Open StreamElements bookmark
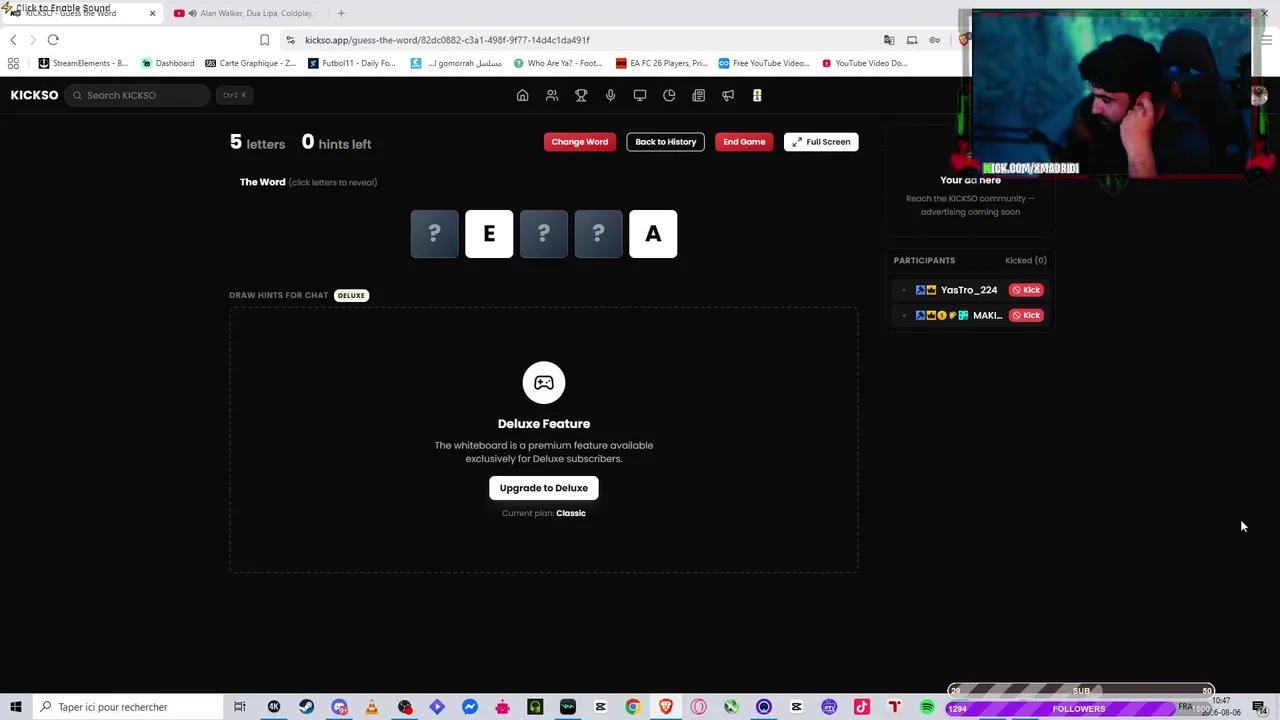Screen dimensions: 1280x720 pos(83,63)
